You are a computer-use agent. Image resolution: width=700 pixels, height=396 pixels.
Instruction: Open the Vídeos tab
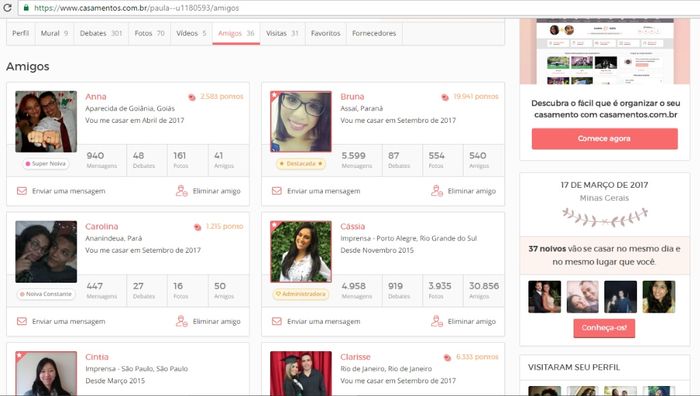(191, 33)
